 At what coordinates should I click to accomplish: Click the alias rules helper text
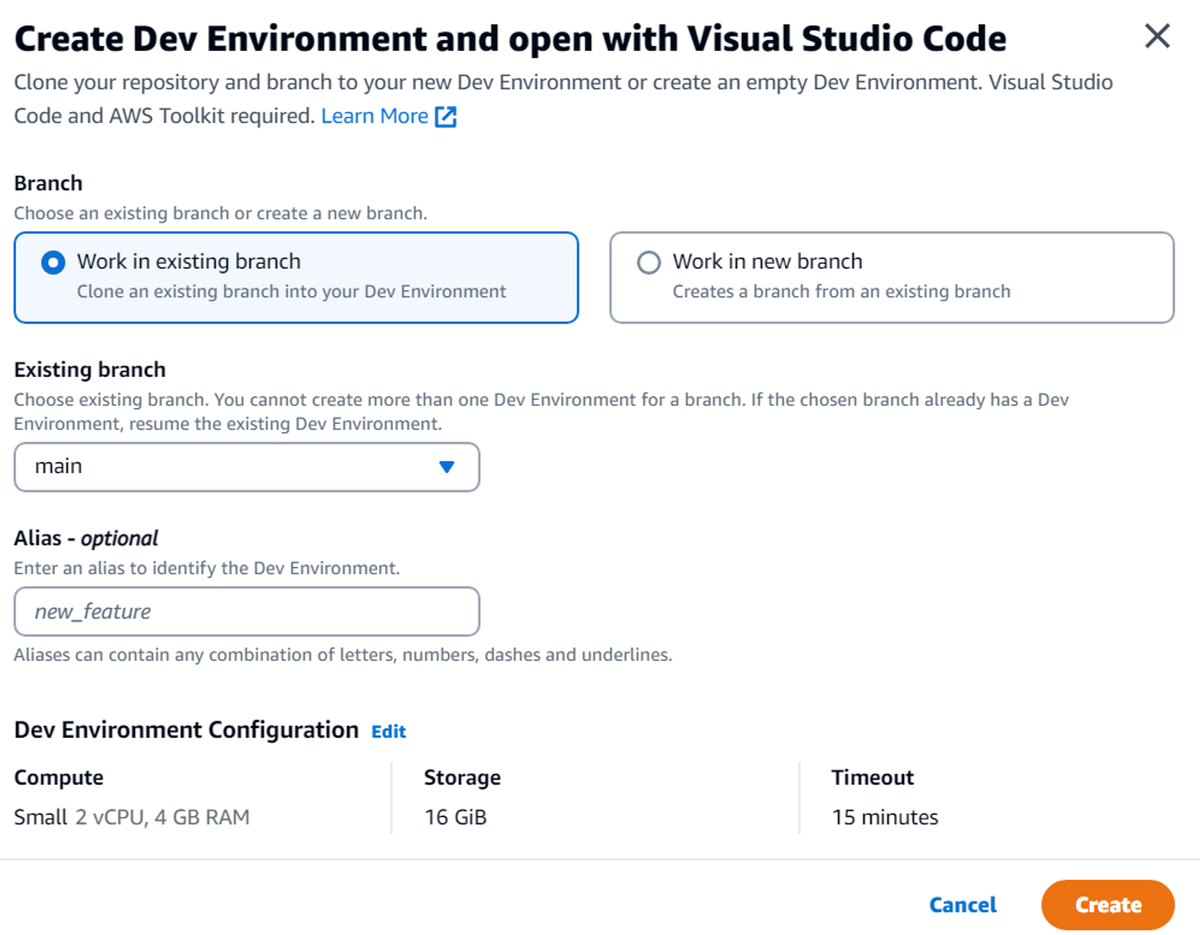[343, 656]
